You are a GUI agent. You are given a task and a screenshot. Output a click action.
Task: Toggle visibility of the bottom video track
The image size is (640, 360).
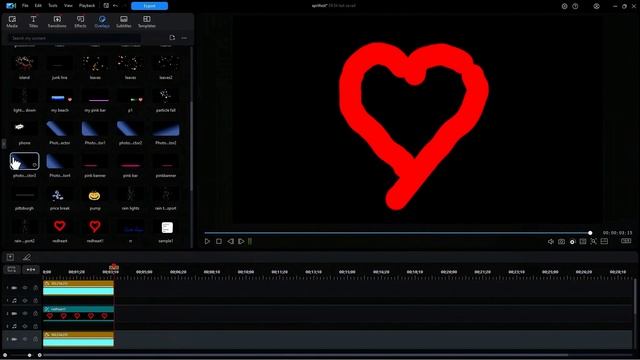[x=25, y=339]
